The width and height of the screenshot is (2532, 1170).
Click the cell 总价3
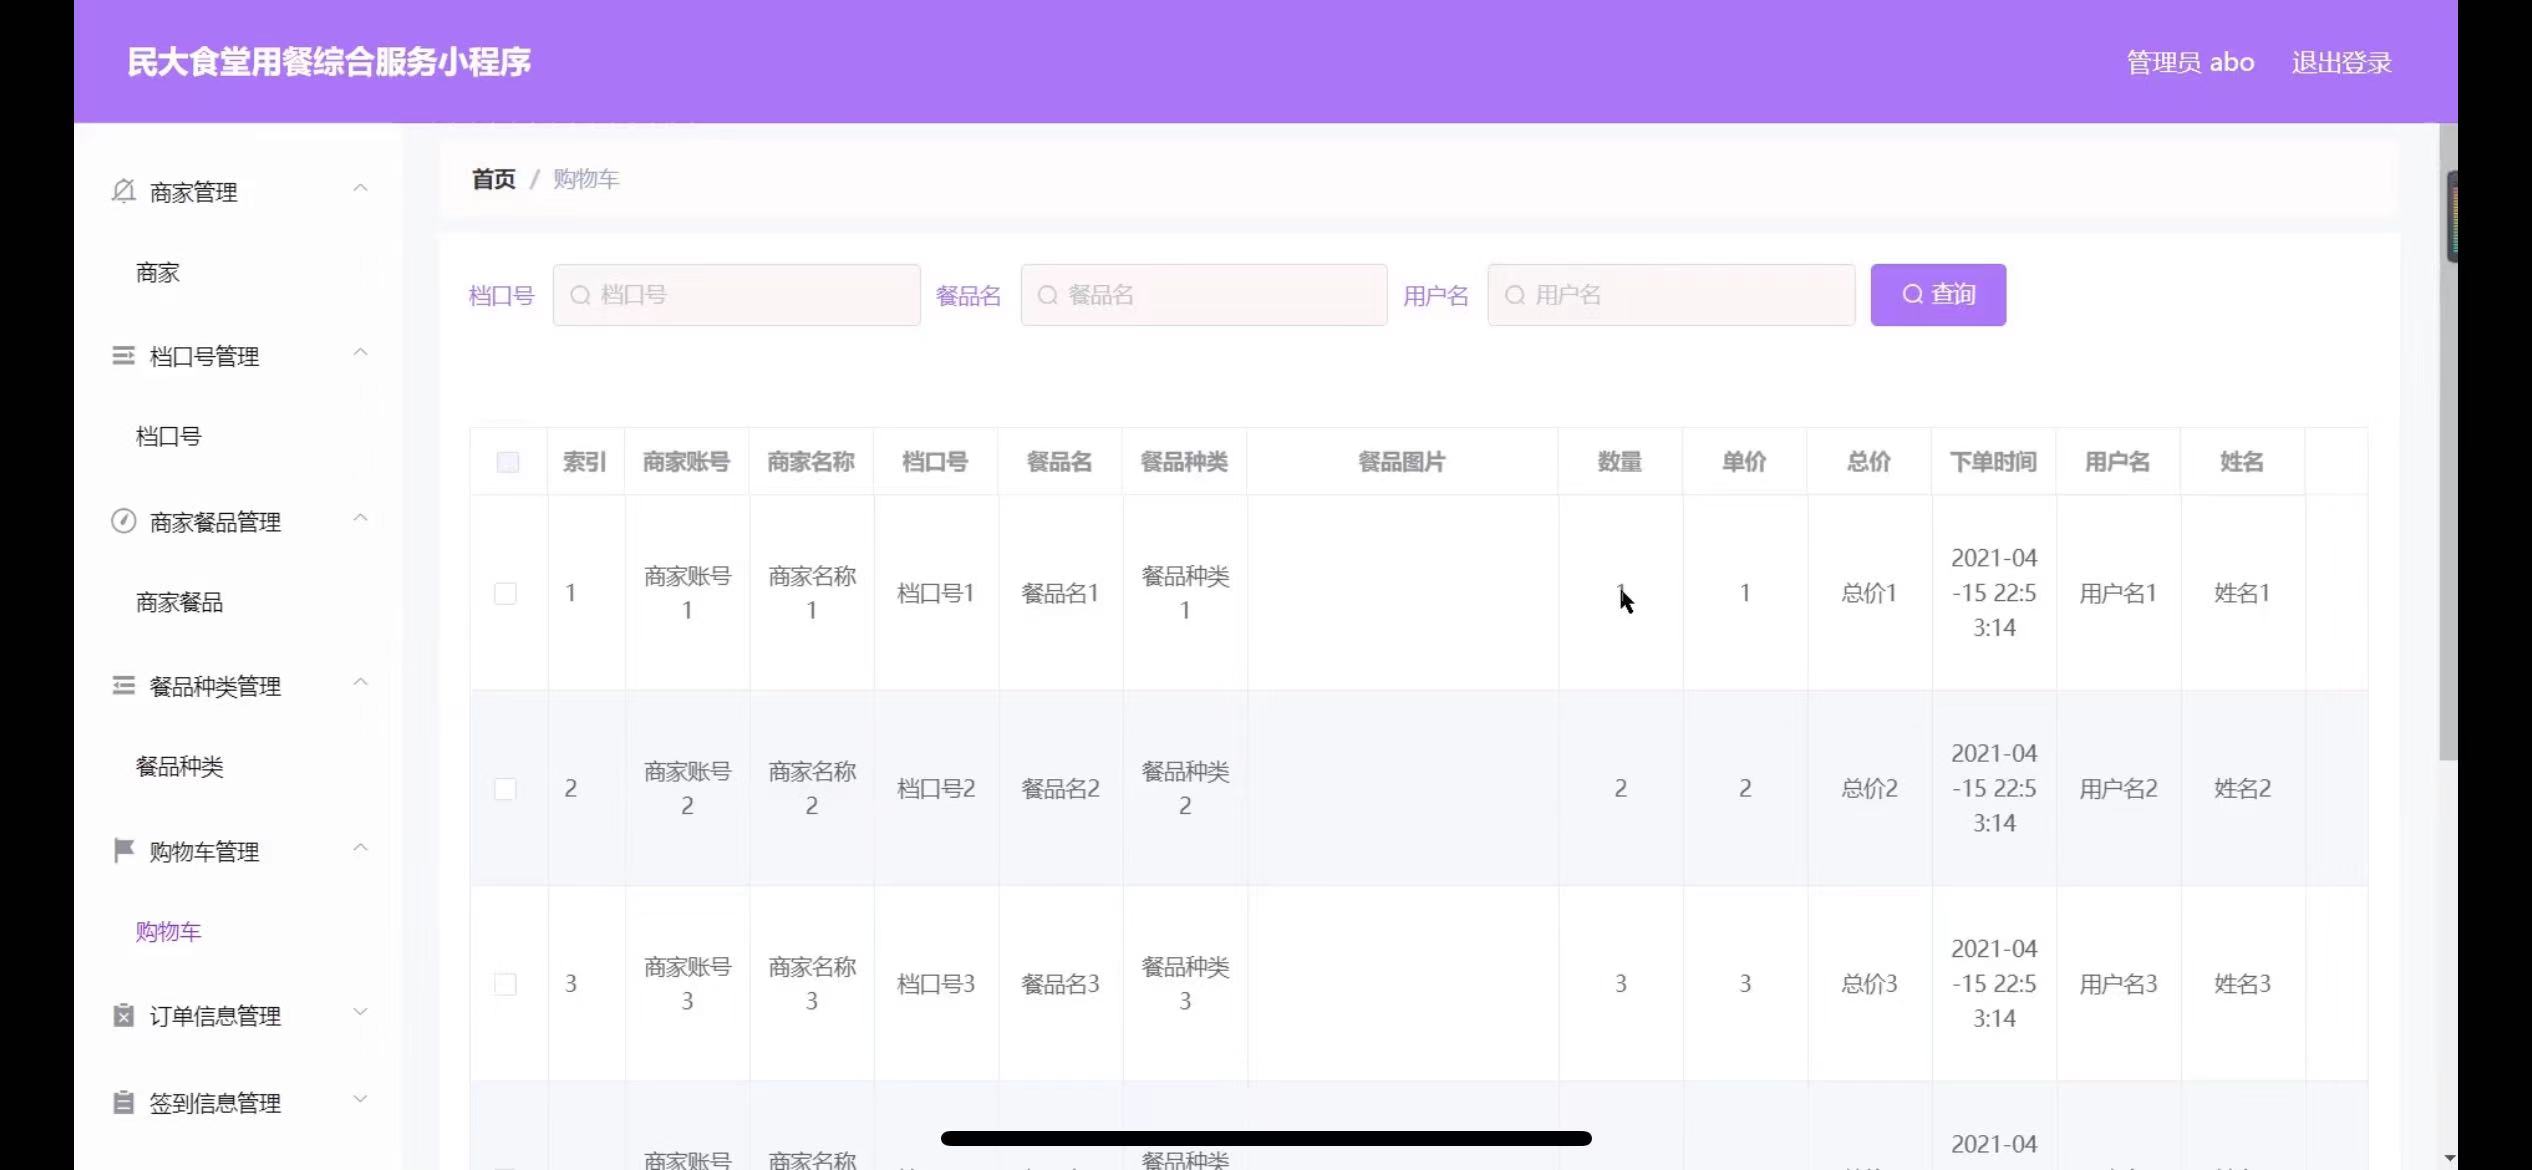1869,984
